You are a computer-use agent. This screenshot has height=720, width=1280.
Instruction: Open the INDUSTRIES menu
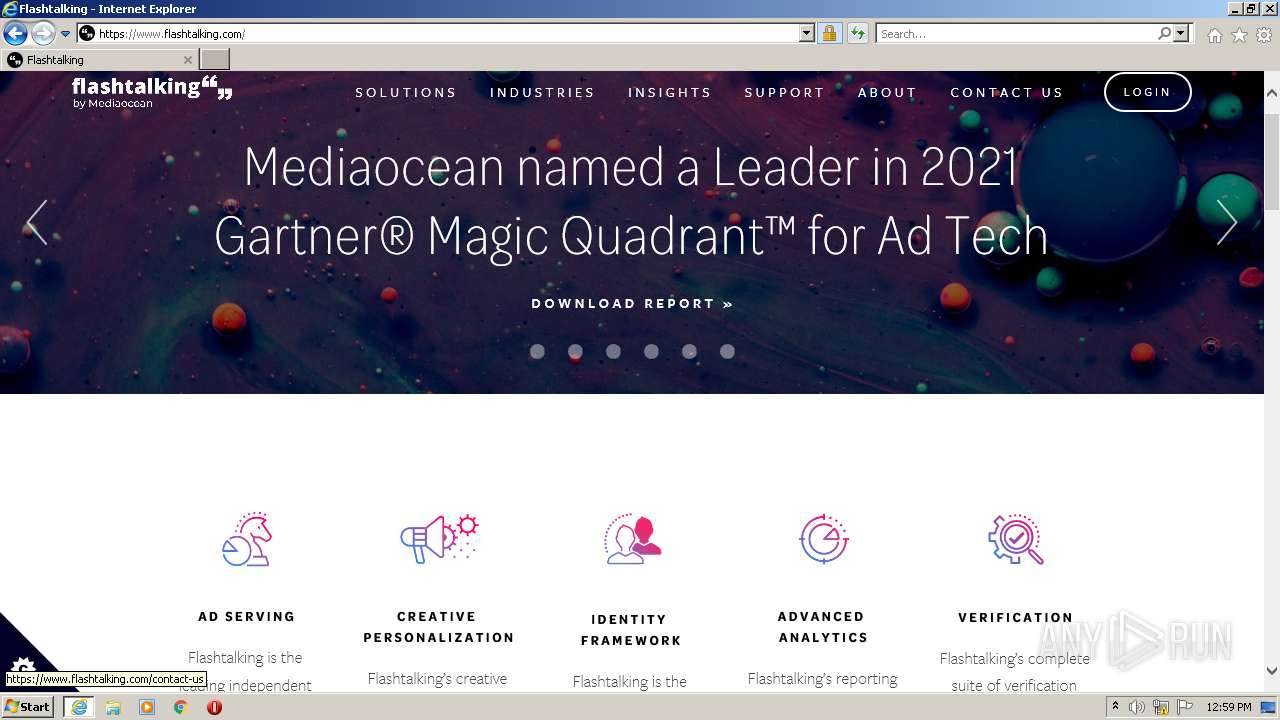[542, 92]
